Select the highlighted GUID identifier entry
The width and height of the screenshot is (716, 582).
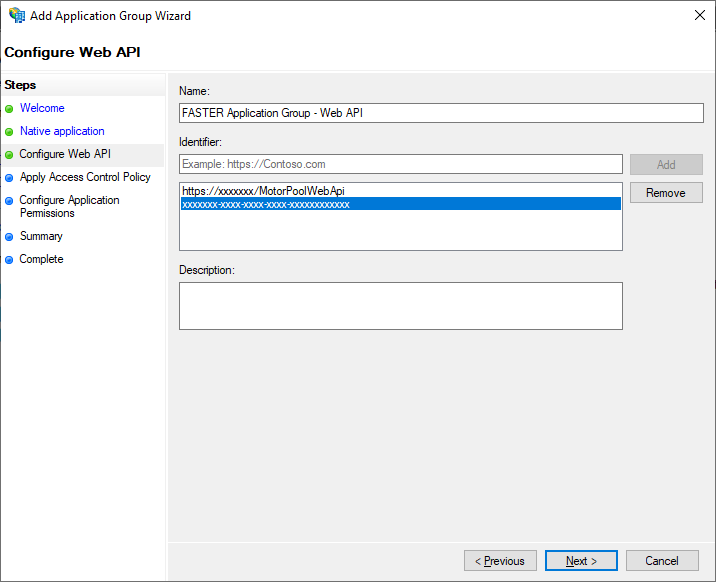tap(400, 204)
